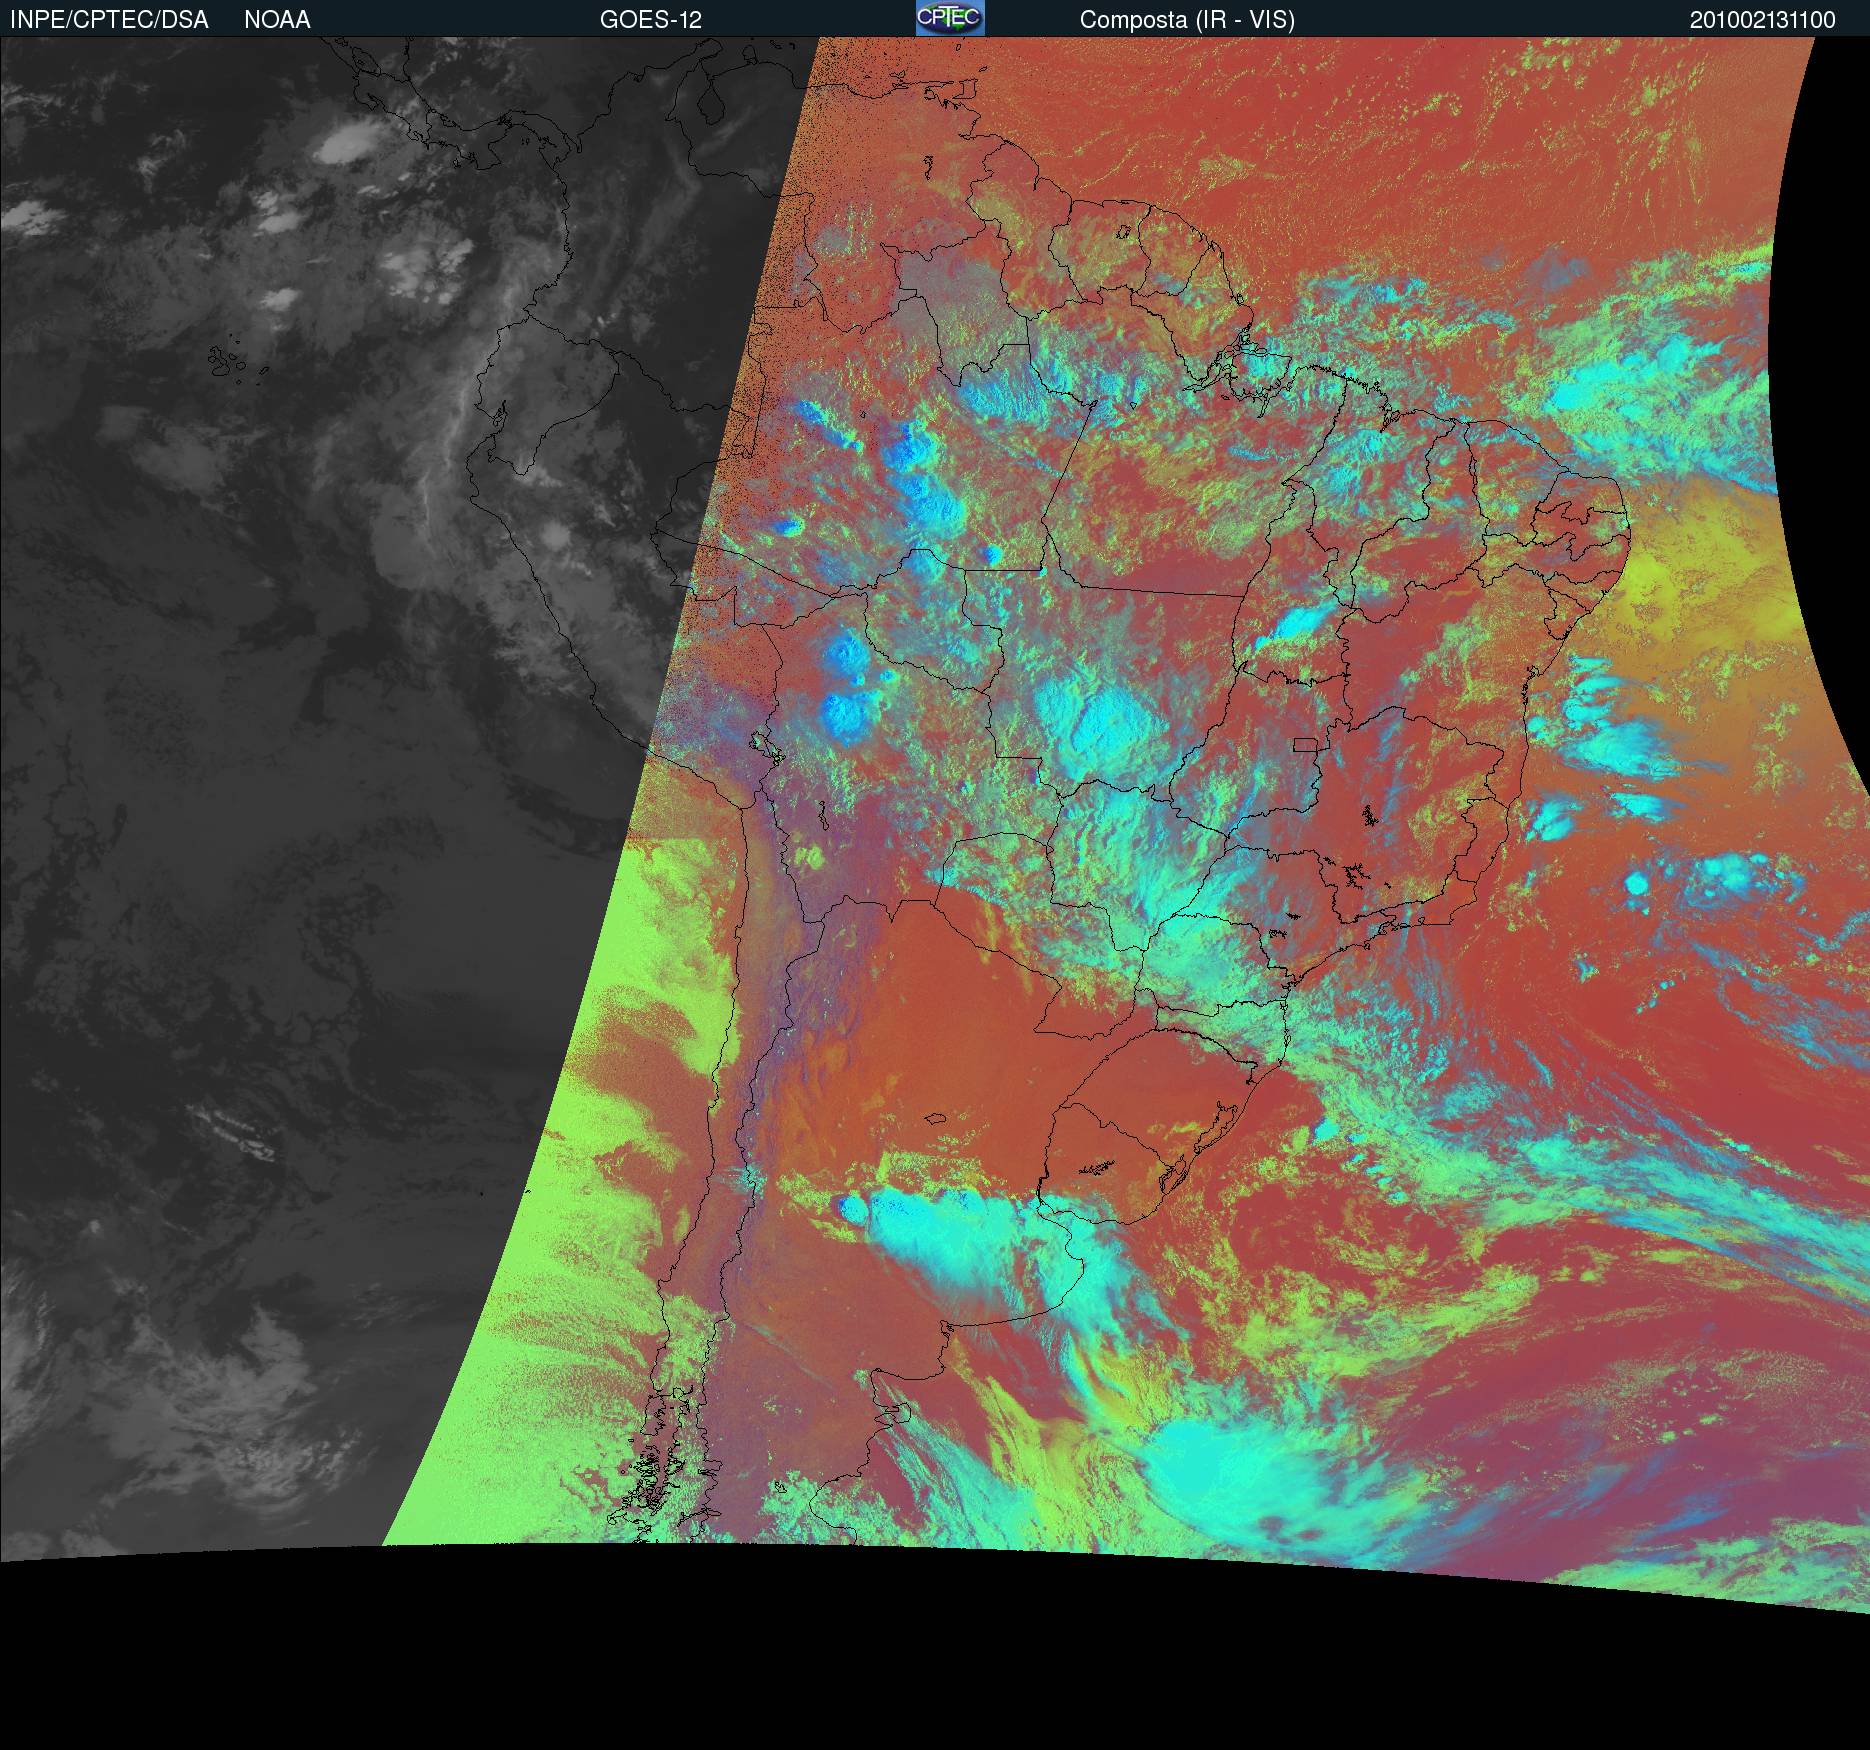The image size is (1870, 1750).
Task: Click the round cyan storm cell west of Buenos Aires
Action: [854, 1209]
